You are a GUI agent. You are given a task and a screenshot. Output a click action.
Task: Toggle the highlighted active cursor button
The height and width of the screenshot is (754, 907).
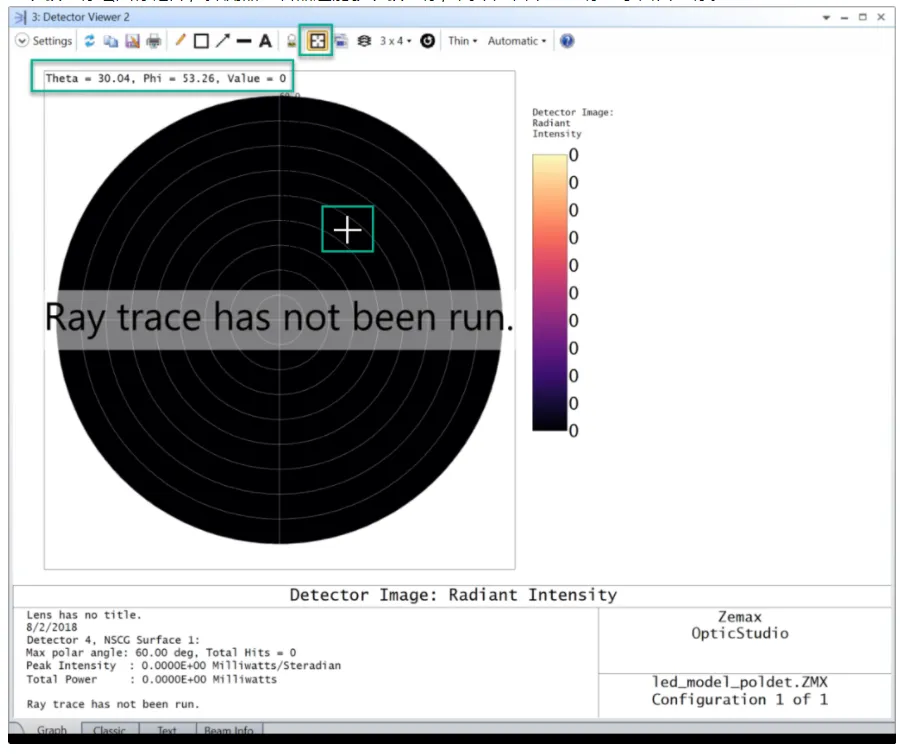pos(317,41)
